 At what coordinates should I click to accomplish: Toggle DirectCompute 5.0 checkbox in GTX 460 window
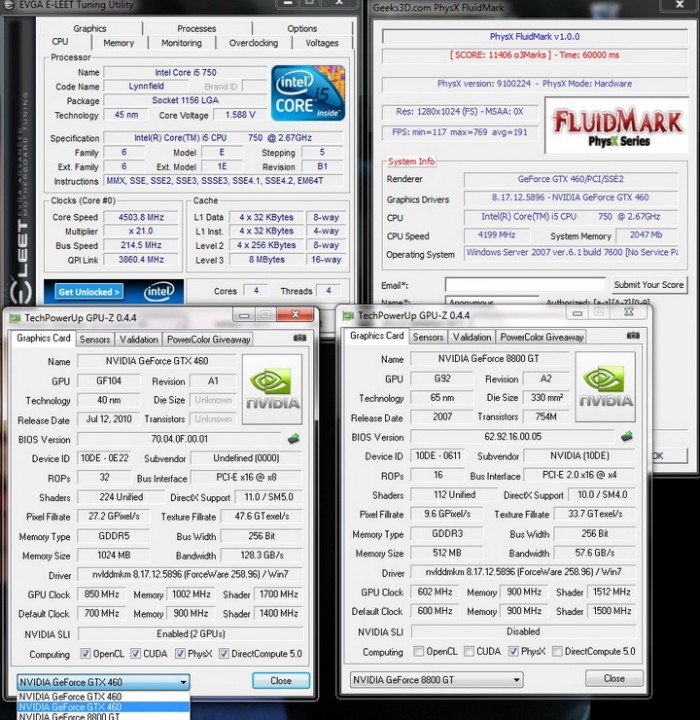[224, 653]
